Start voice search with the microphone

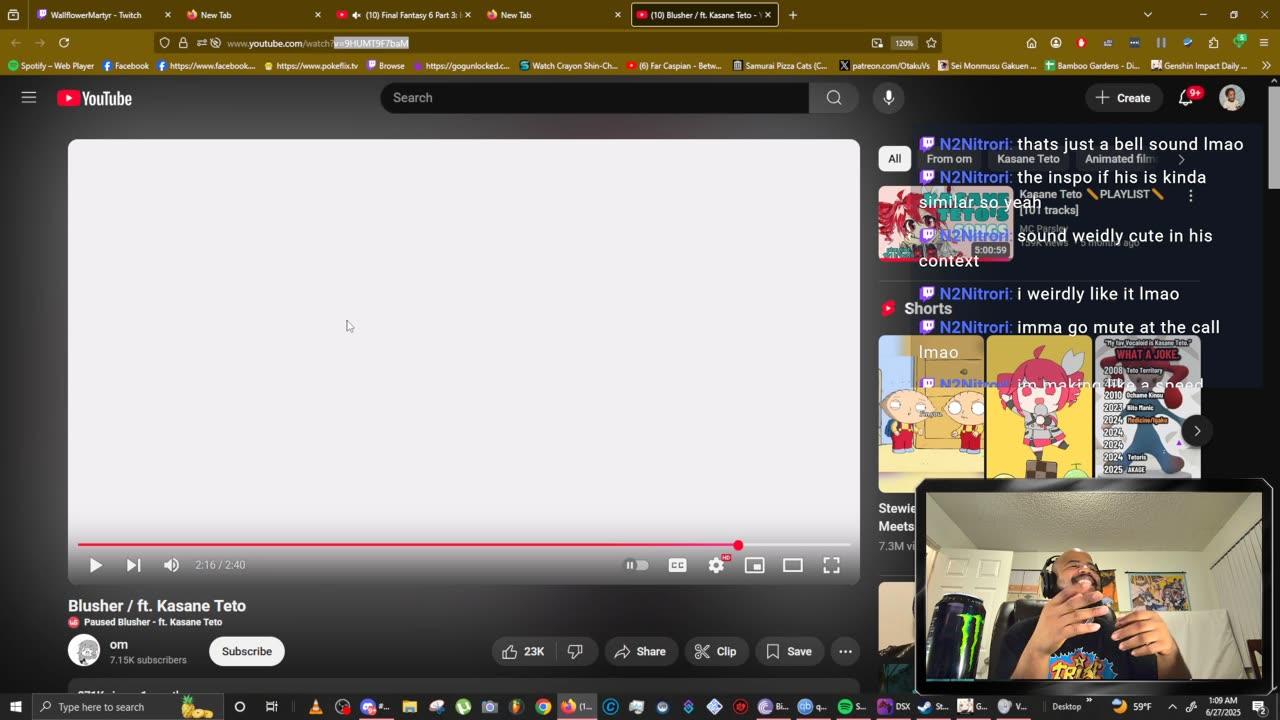pyautogui.click(x=888, y=97)
